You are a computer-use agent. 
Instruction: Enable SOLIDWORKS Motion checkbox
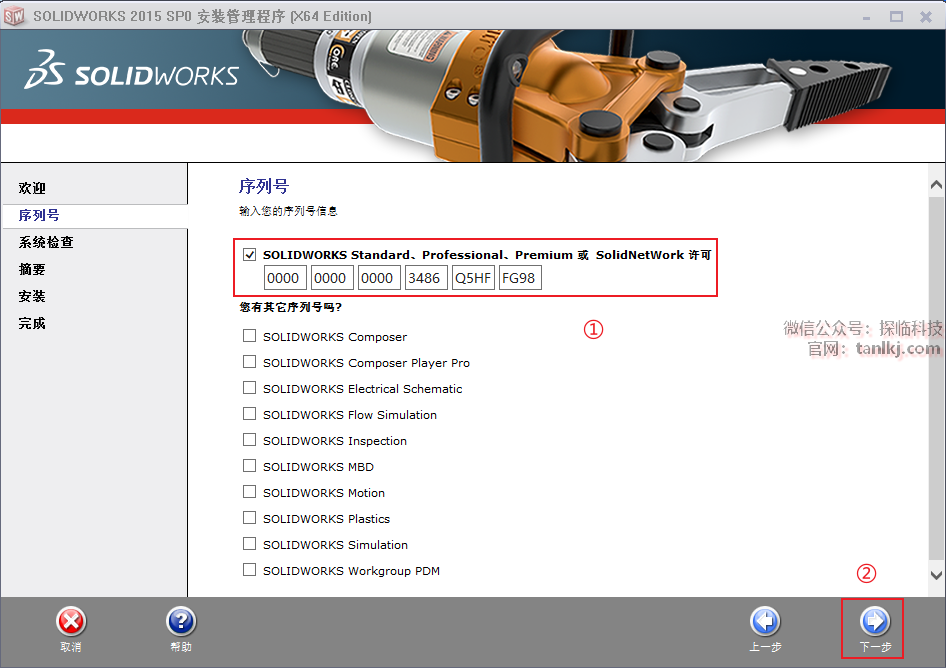(249, 492)
